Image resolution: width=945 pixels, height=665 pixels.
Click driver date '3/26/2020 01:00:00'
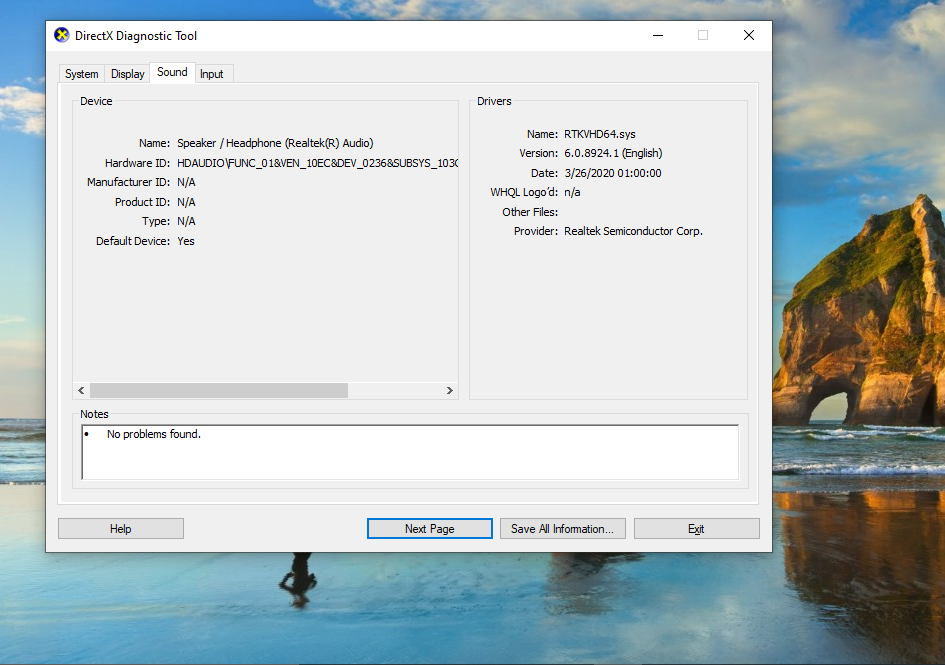[x=612, y=173]
